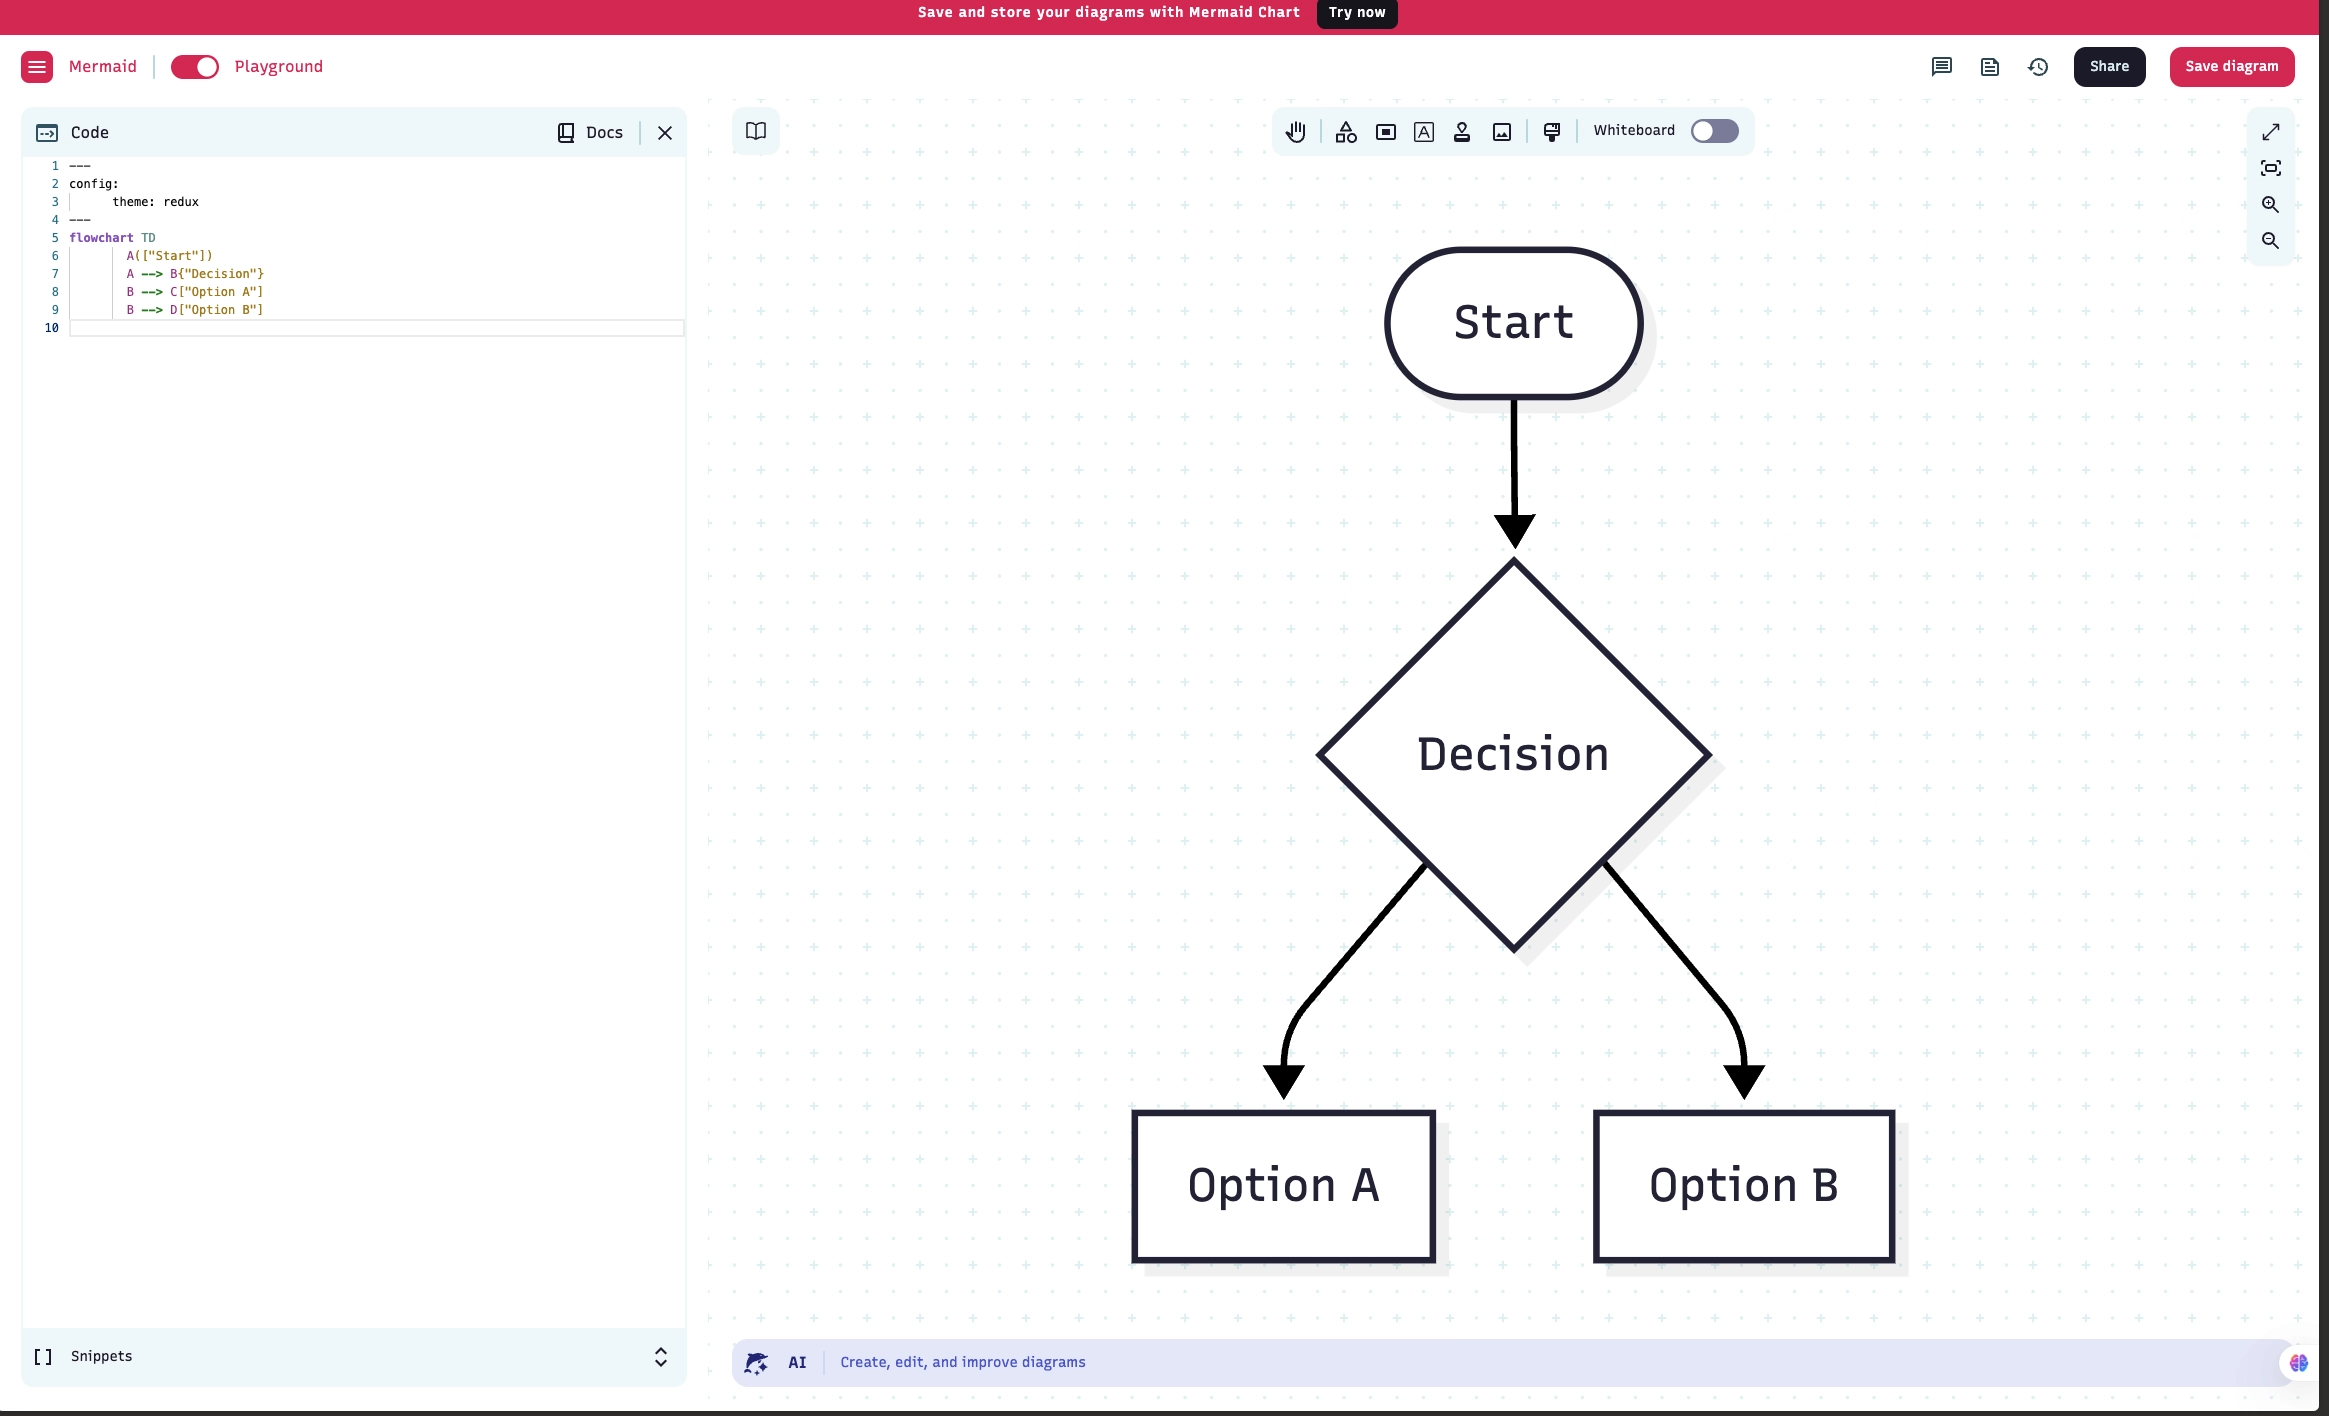Toggle the Whiteboard switch on
The image size is (2329, 1416).
coord(1714,131)
